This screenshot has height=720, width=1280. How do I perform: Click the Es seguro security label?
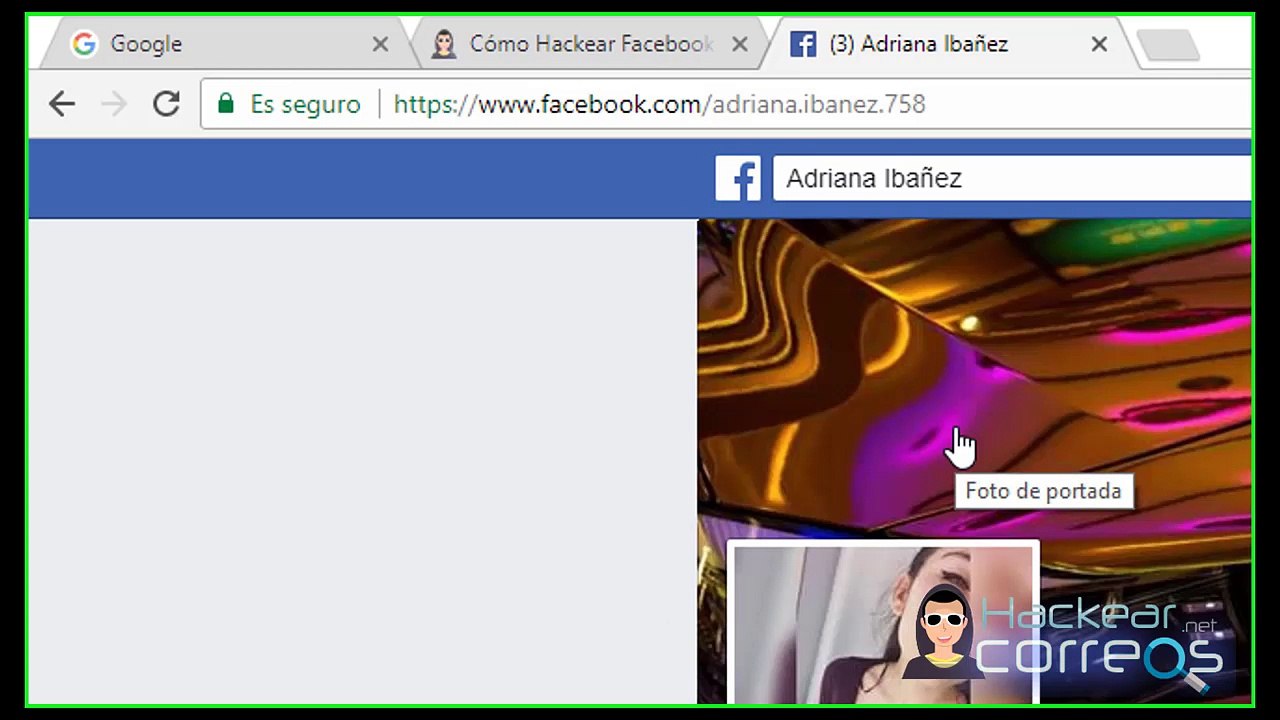tap(305, 104)
